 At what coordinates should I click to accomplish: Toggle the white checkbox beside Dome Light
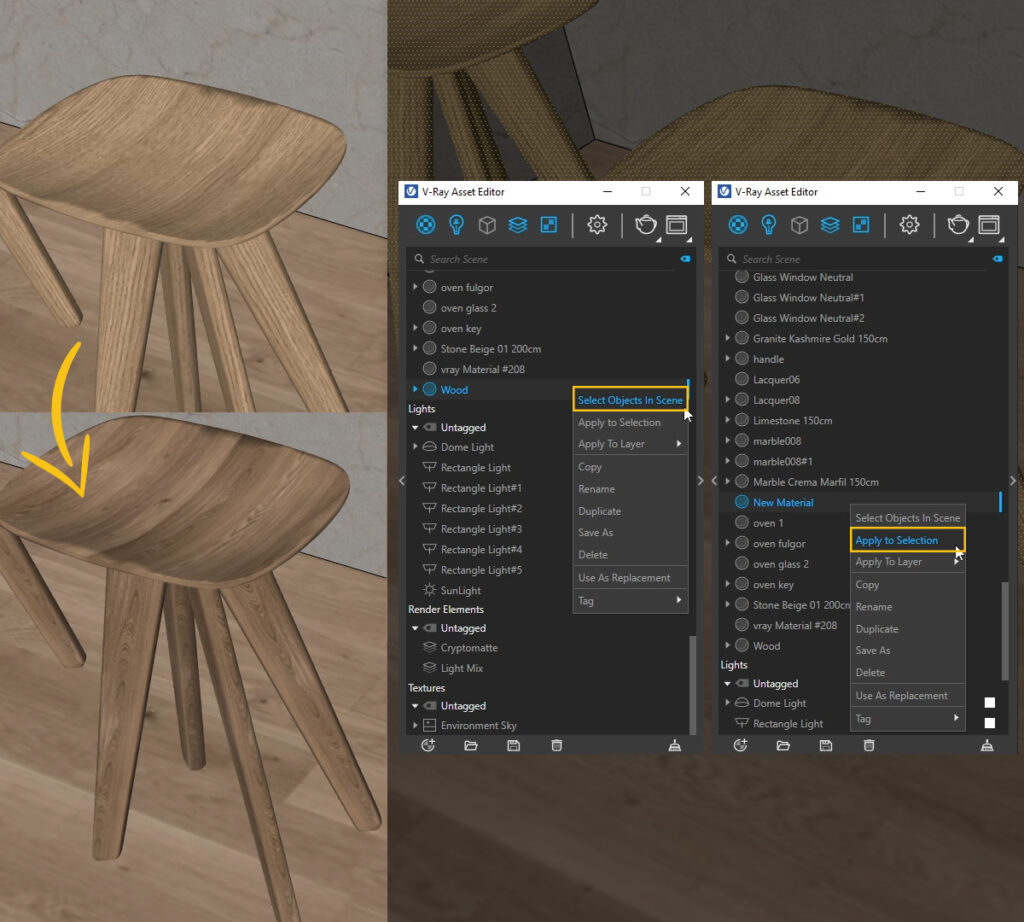(989, 703)
